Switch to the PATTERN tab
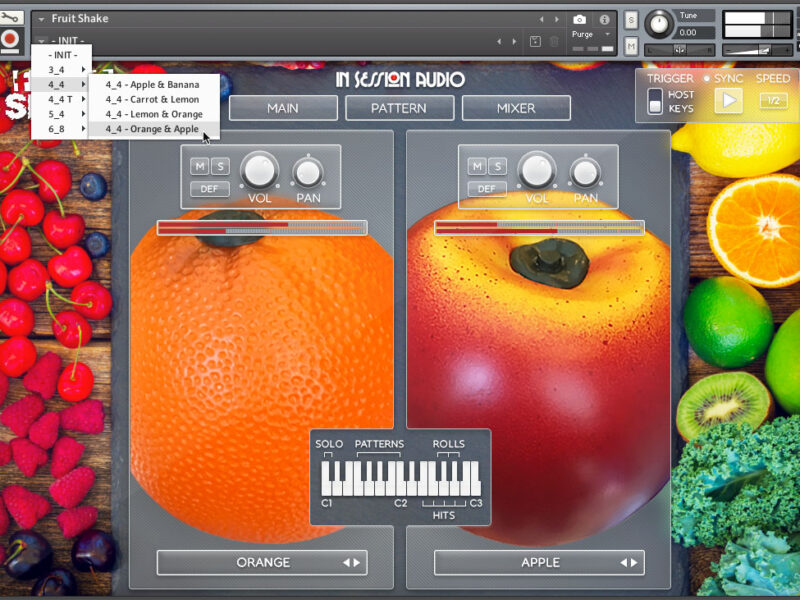The image size is (800, 600). [399, 108]
